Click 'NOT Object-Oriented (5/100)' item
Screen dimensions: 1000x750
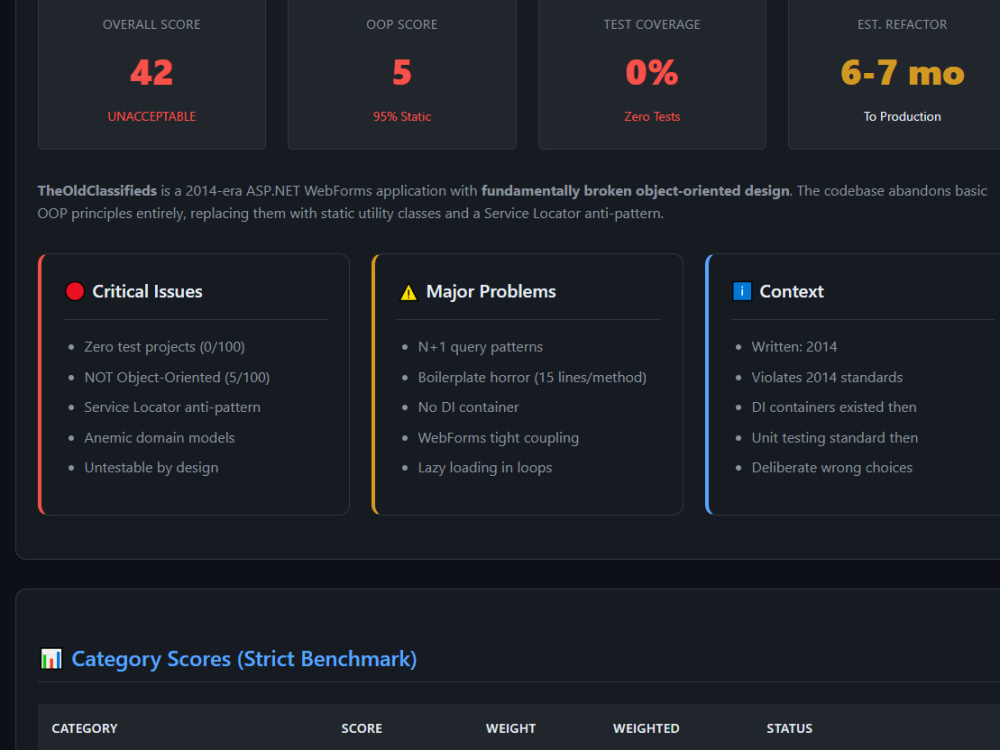coord(177,378)
